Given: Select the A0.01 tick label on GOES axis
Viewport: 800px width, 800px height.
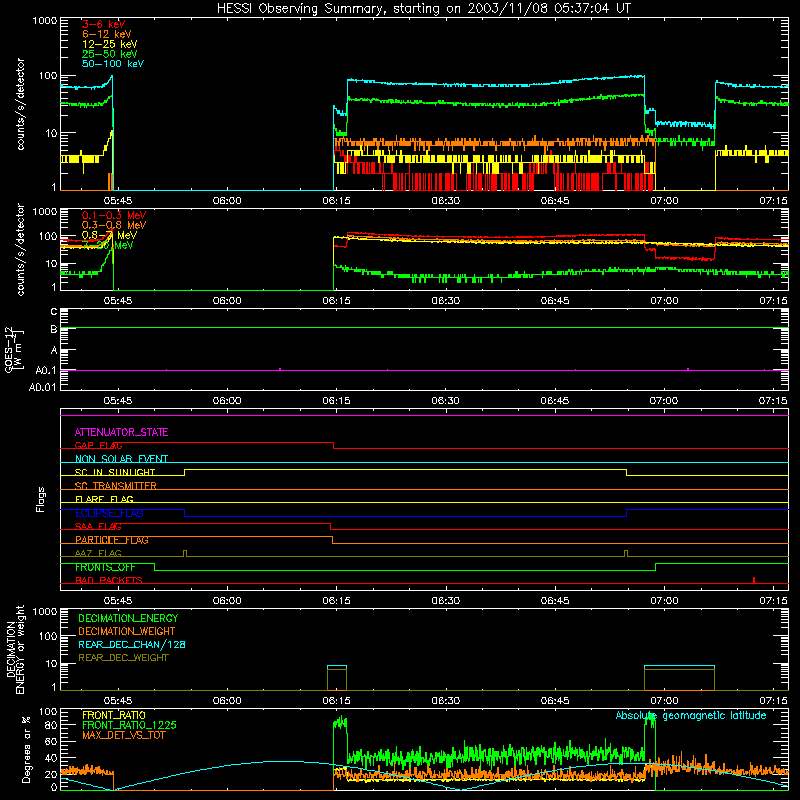Looking at the screenshot, I should [x=43, y=387].
